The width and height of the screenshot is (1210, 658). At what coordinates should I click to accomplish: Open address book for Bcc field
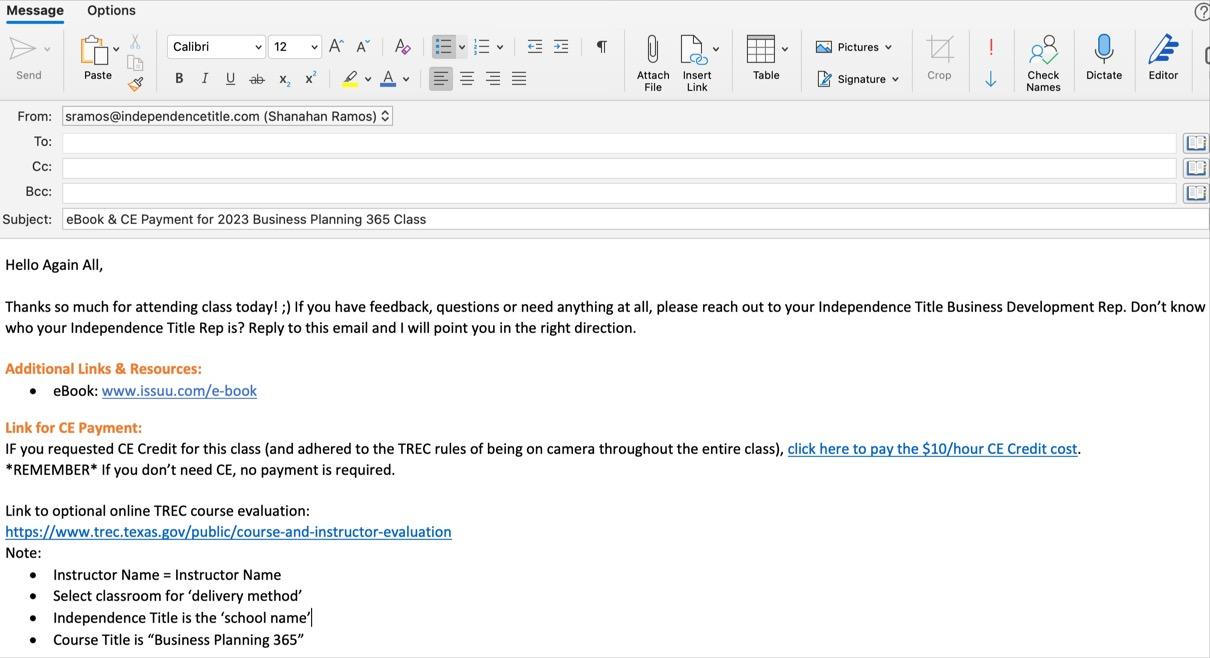[1196, 193]
